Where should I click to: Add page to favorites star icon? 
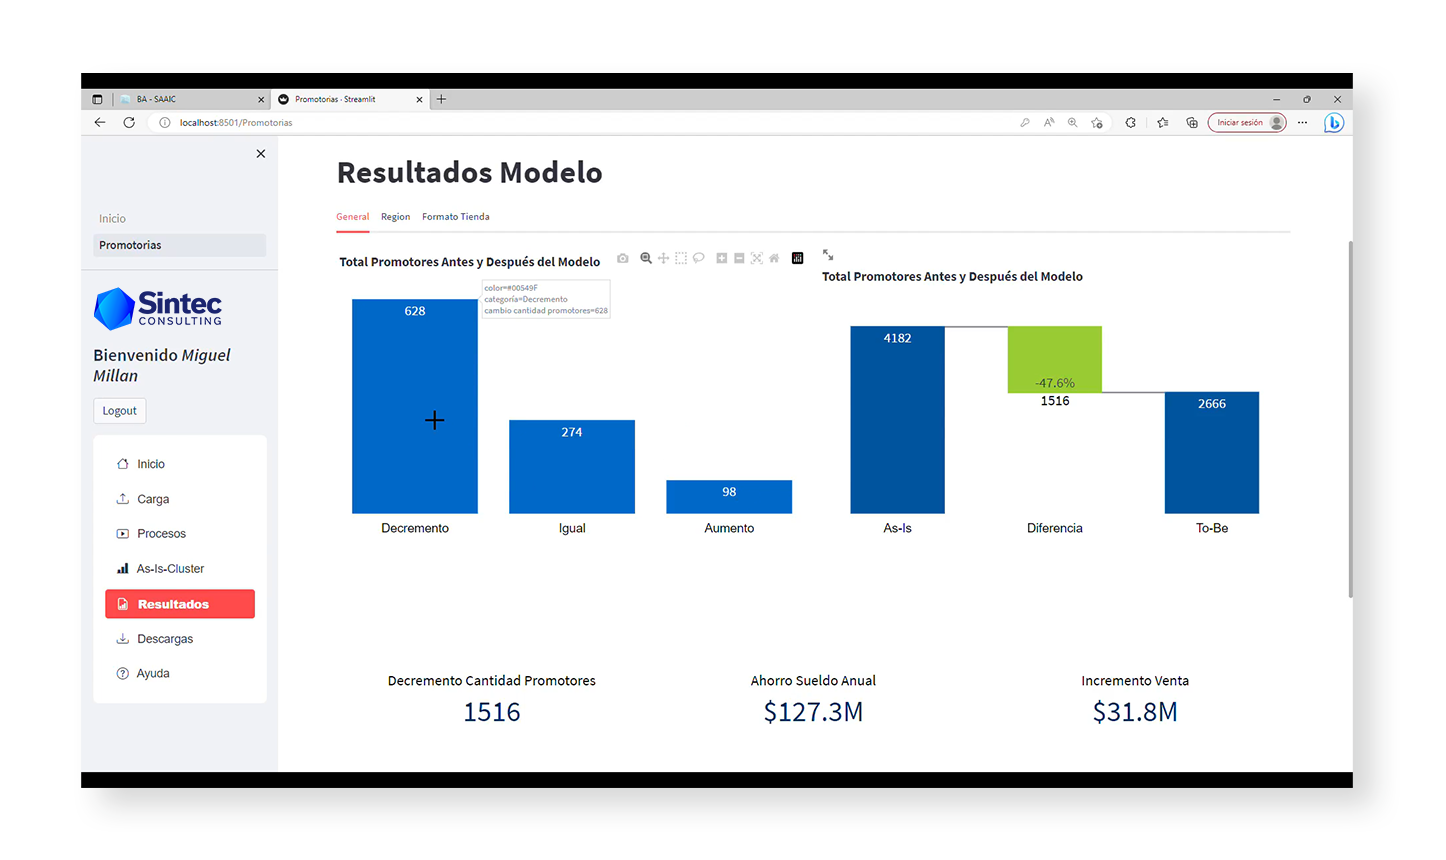1097,122
